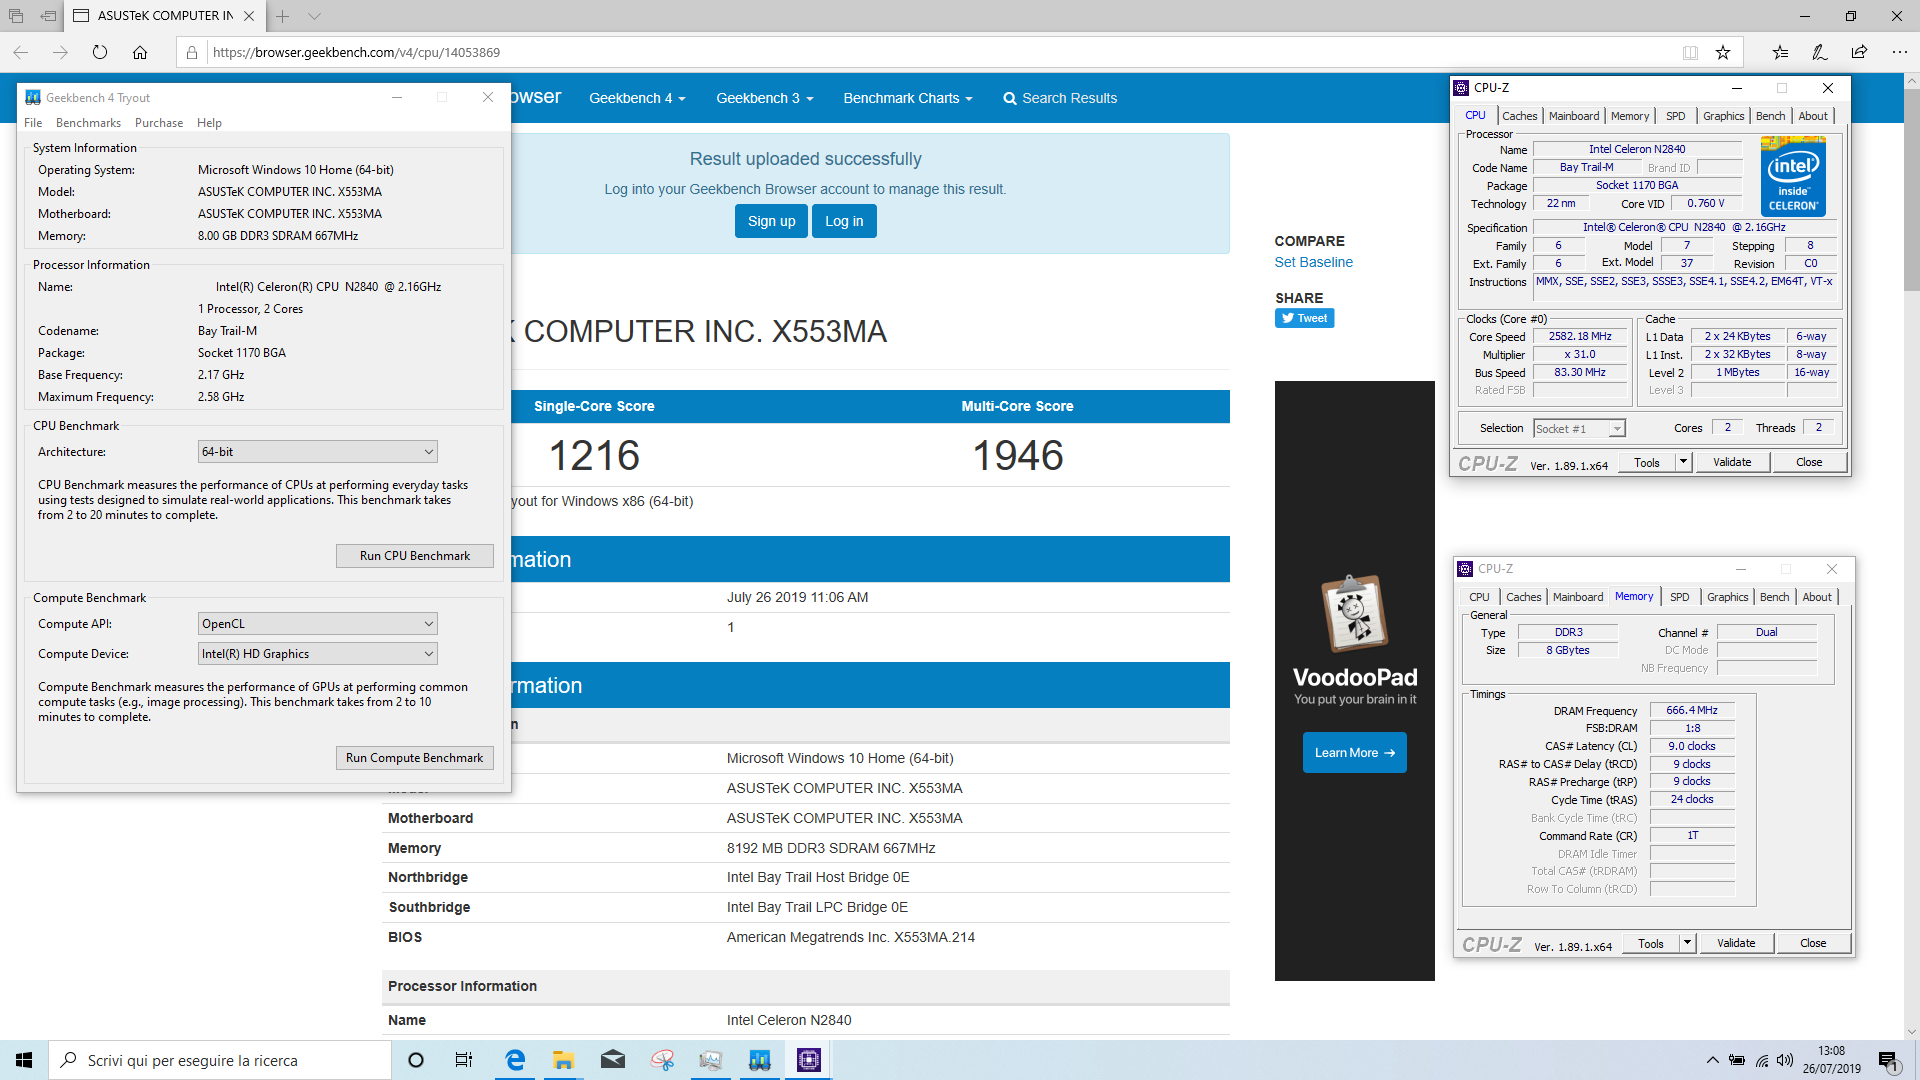Switch to Mainboard tab in upper CPU-Z
The height and width of the screenshot is (1080, 1920).
click(1574, 116)
